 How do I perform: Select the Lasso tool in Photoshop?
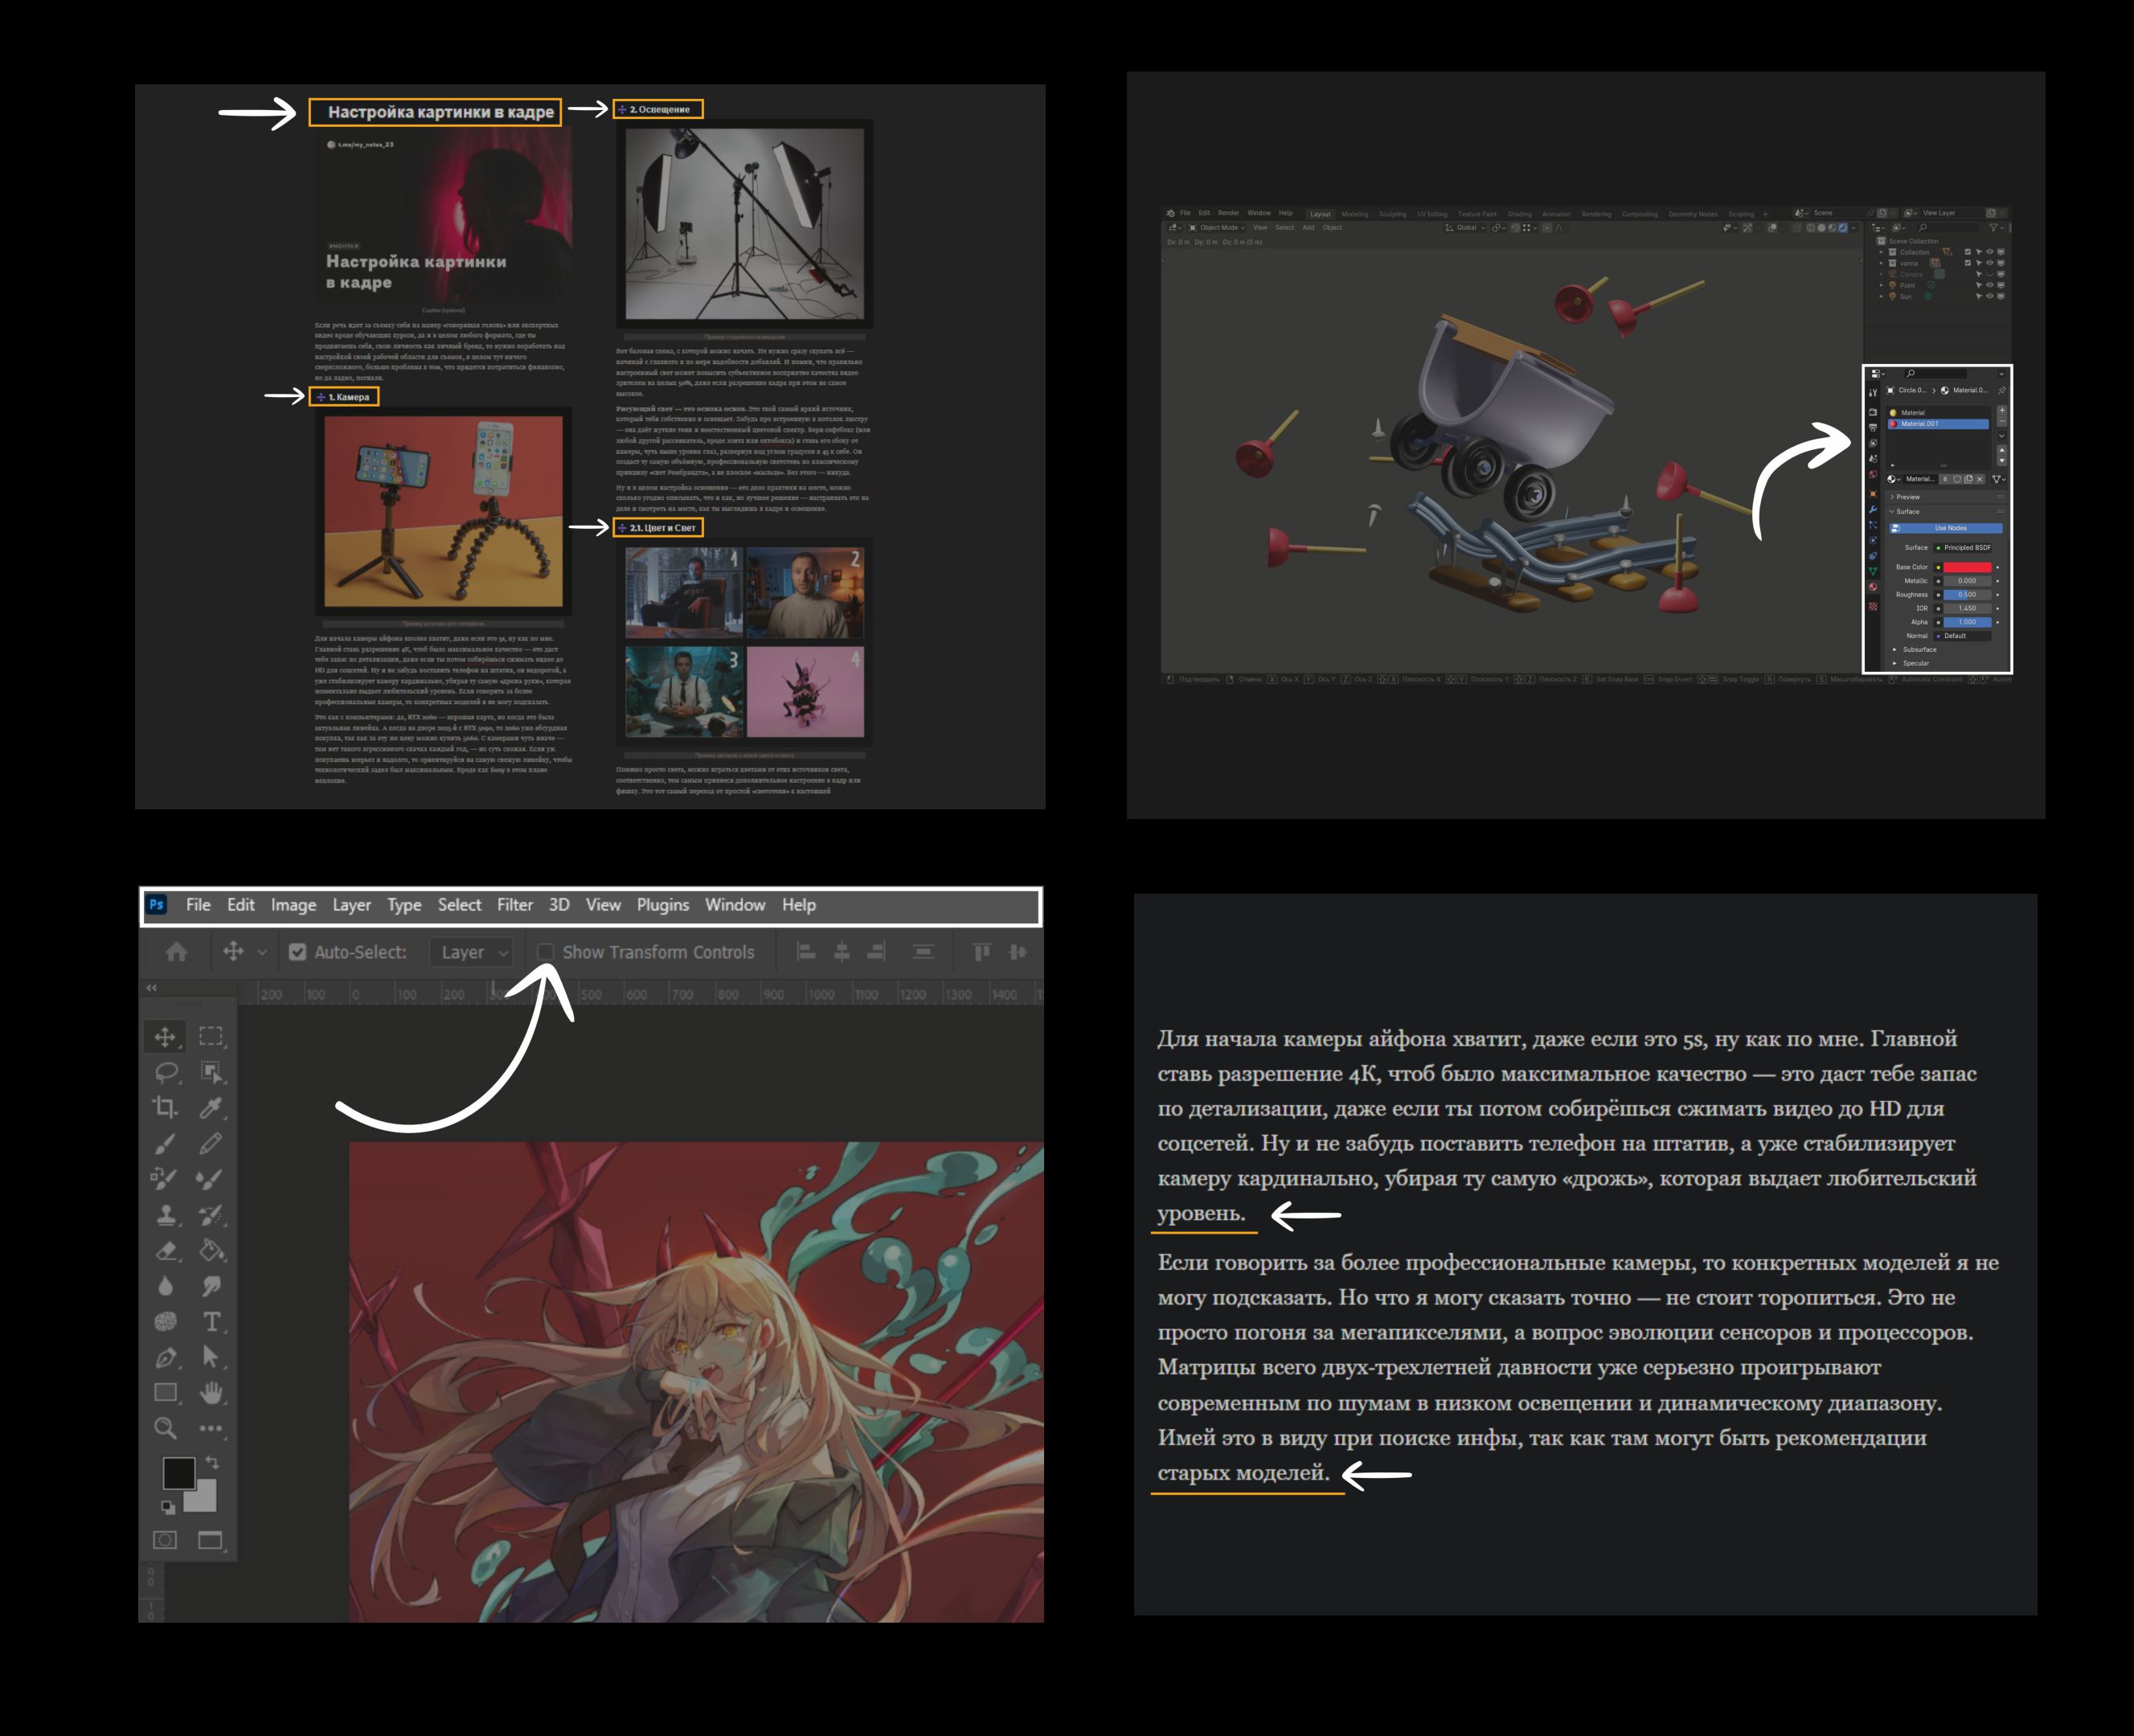pyautogui.click(x=166, y=1072)
